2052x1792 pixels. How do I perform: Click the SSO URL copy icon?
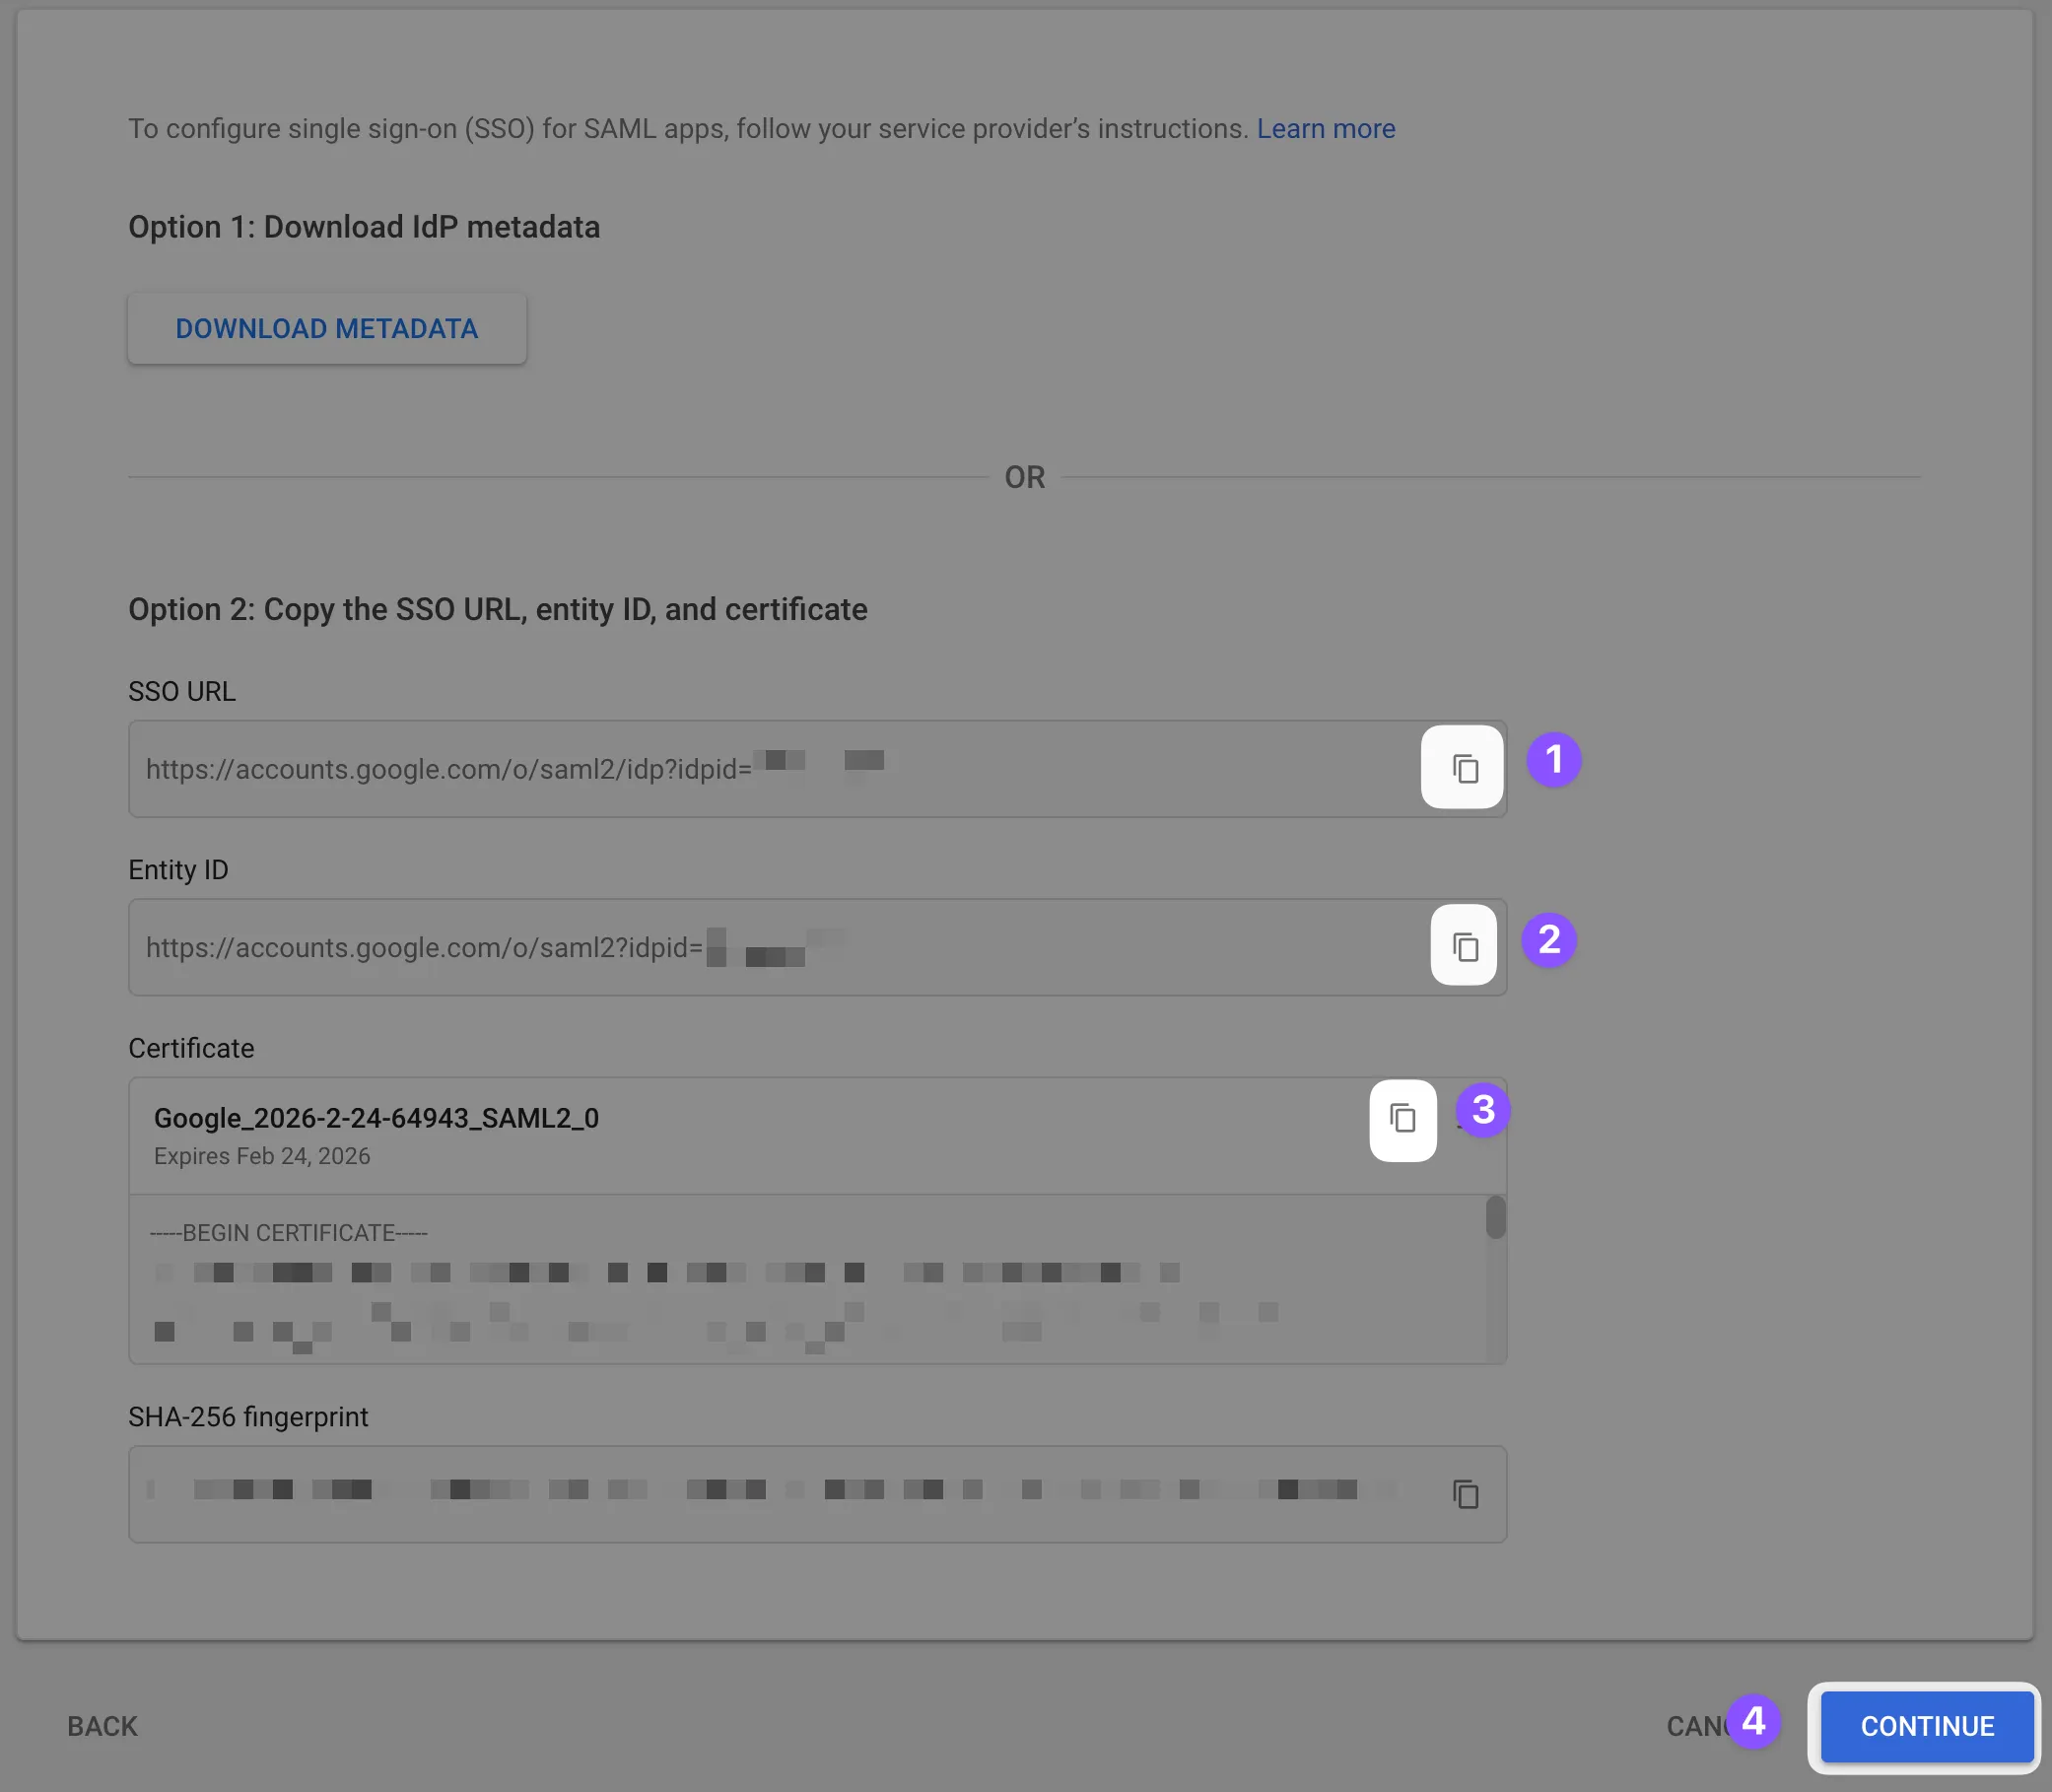click(x=1464, y=768)
